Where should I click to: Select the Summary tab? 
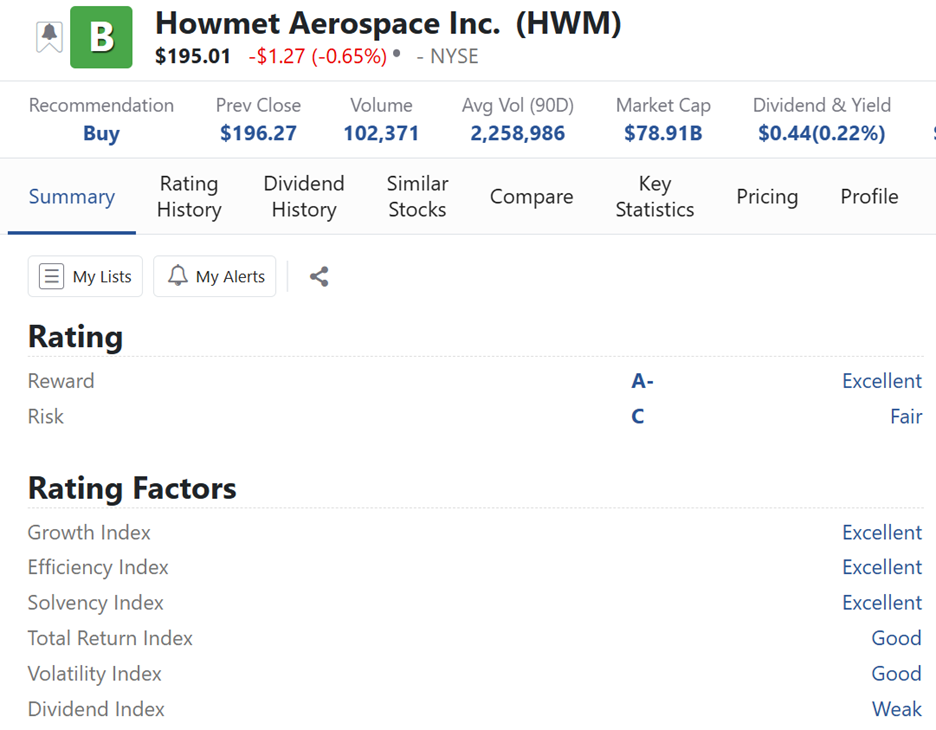click(72, 197)
